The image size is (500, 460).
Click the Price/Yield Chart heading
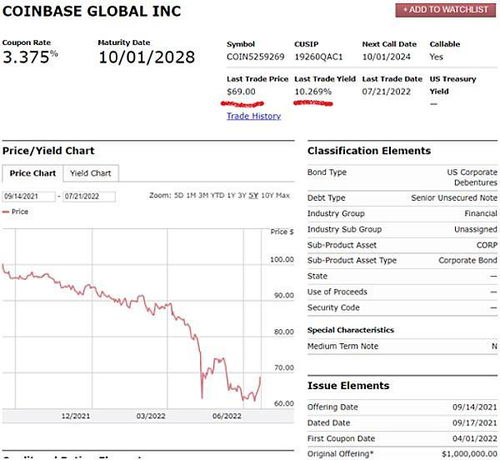(48, 151)
